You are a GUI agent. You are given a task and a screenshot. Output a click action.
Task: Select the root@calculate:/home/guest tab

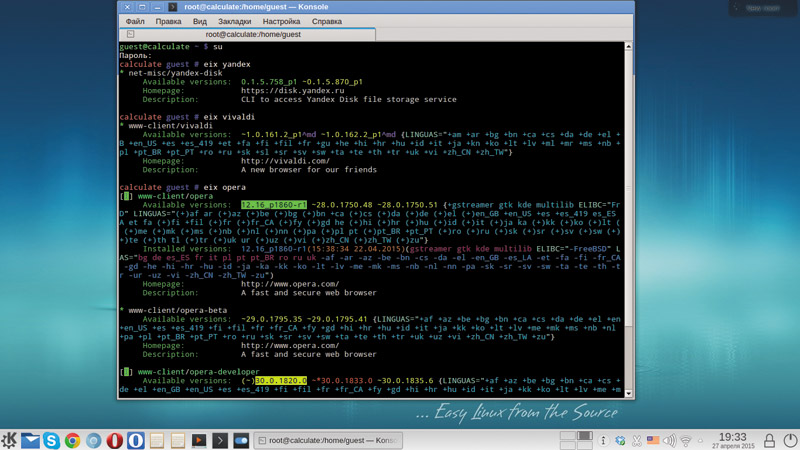(x=247, y=34)
